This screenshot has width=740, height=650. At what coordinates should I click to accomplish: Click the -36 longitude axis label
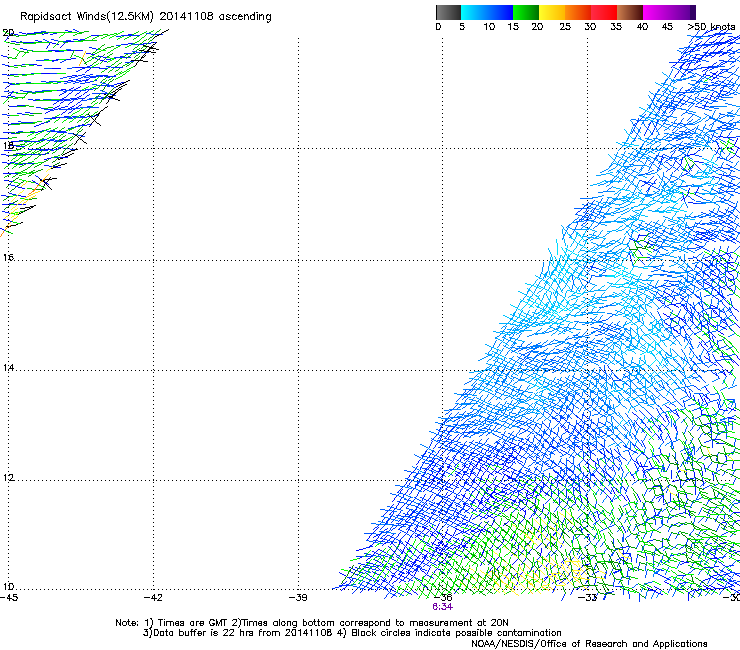[x=443, y=597]
